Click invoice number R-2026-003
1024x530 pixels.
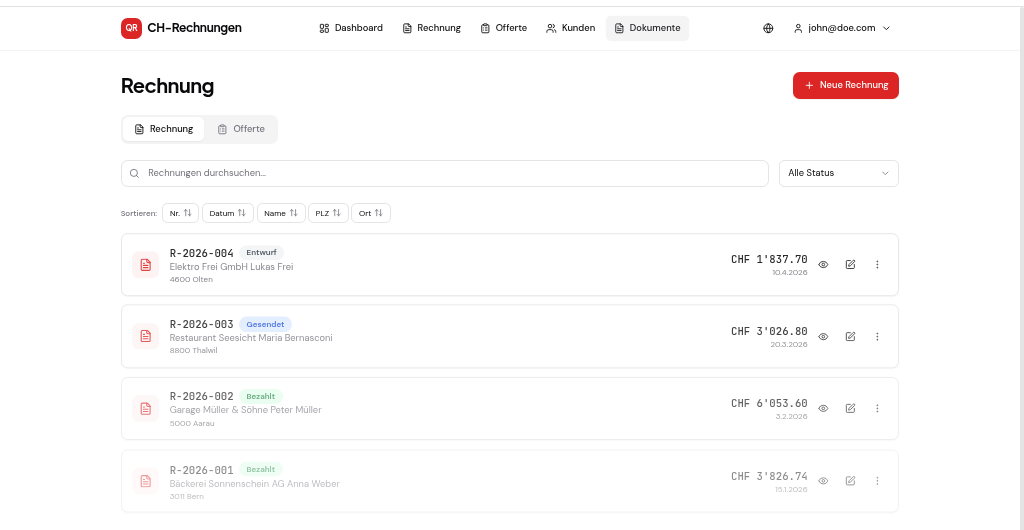pos(202,325)
